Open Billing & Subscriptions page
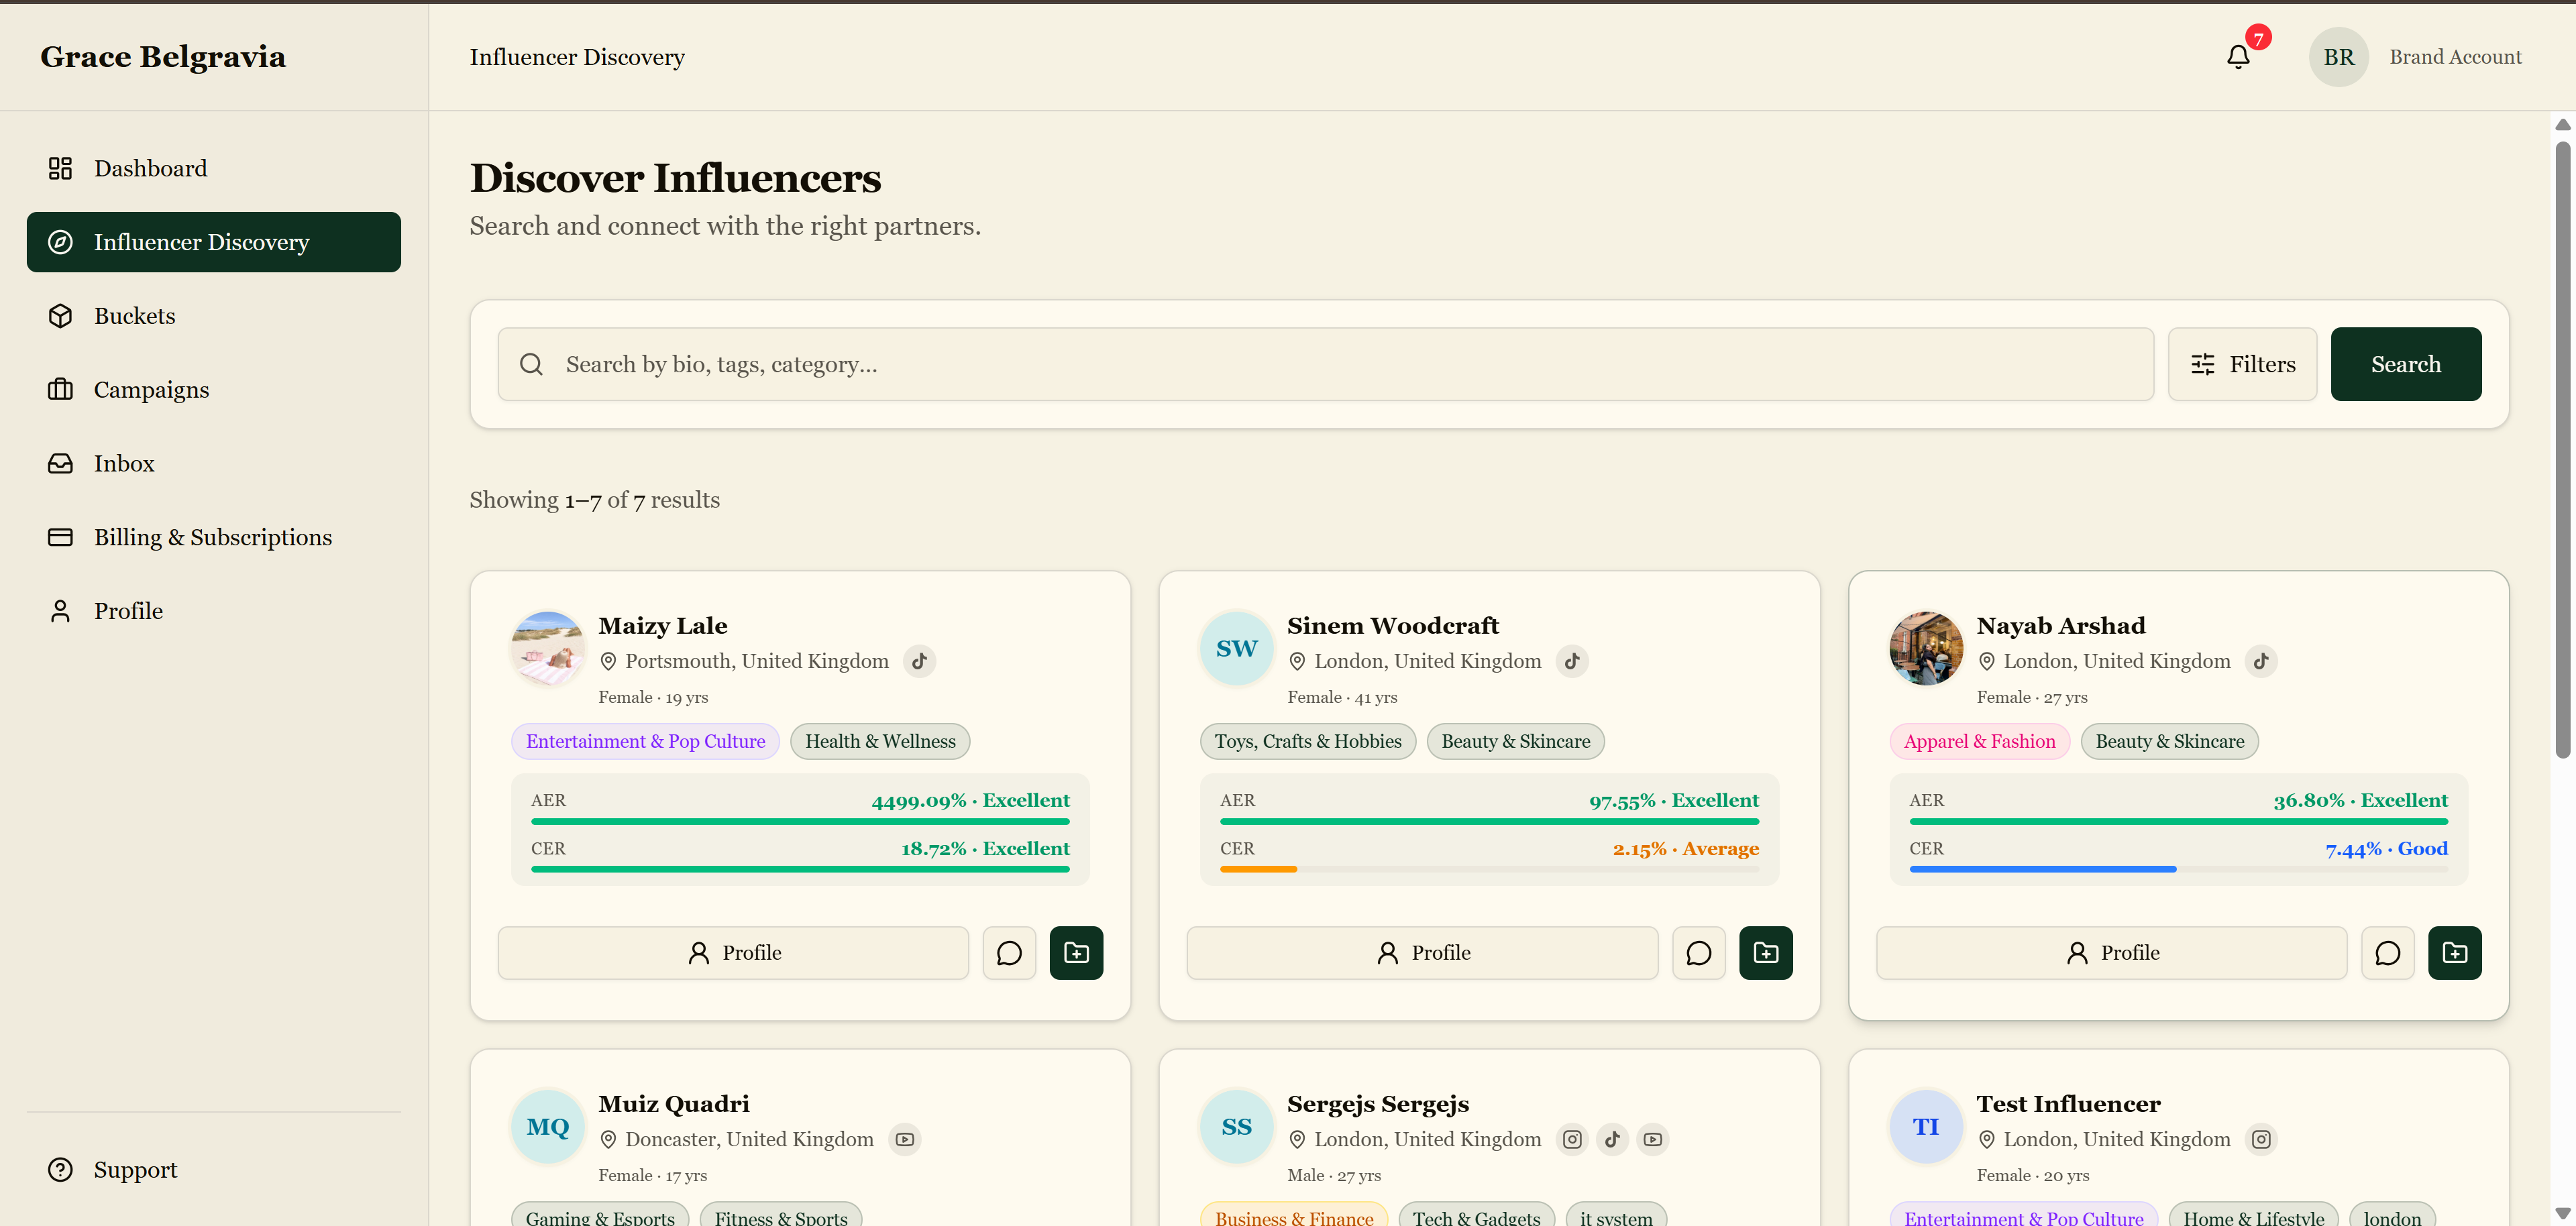Screen dimensions: 2576x1226 point(214,537)
